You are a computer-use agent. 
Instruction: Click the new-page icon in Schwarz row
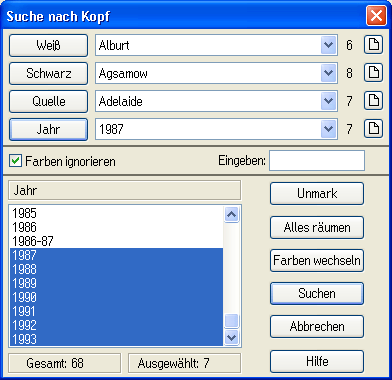(x=373, y=73)
